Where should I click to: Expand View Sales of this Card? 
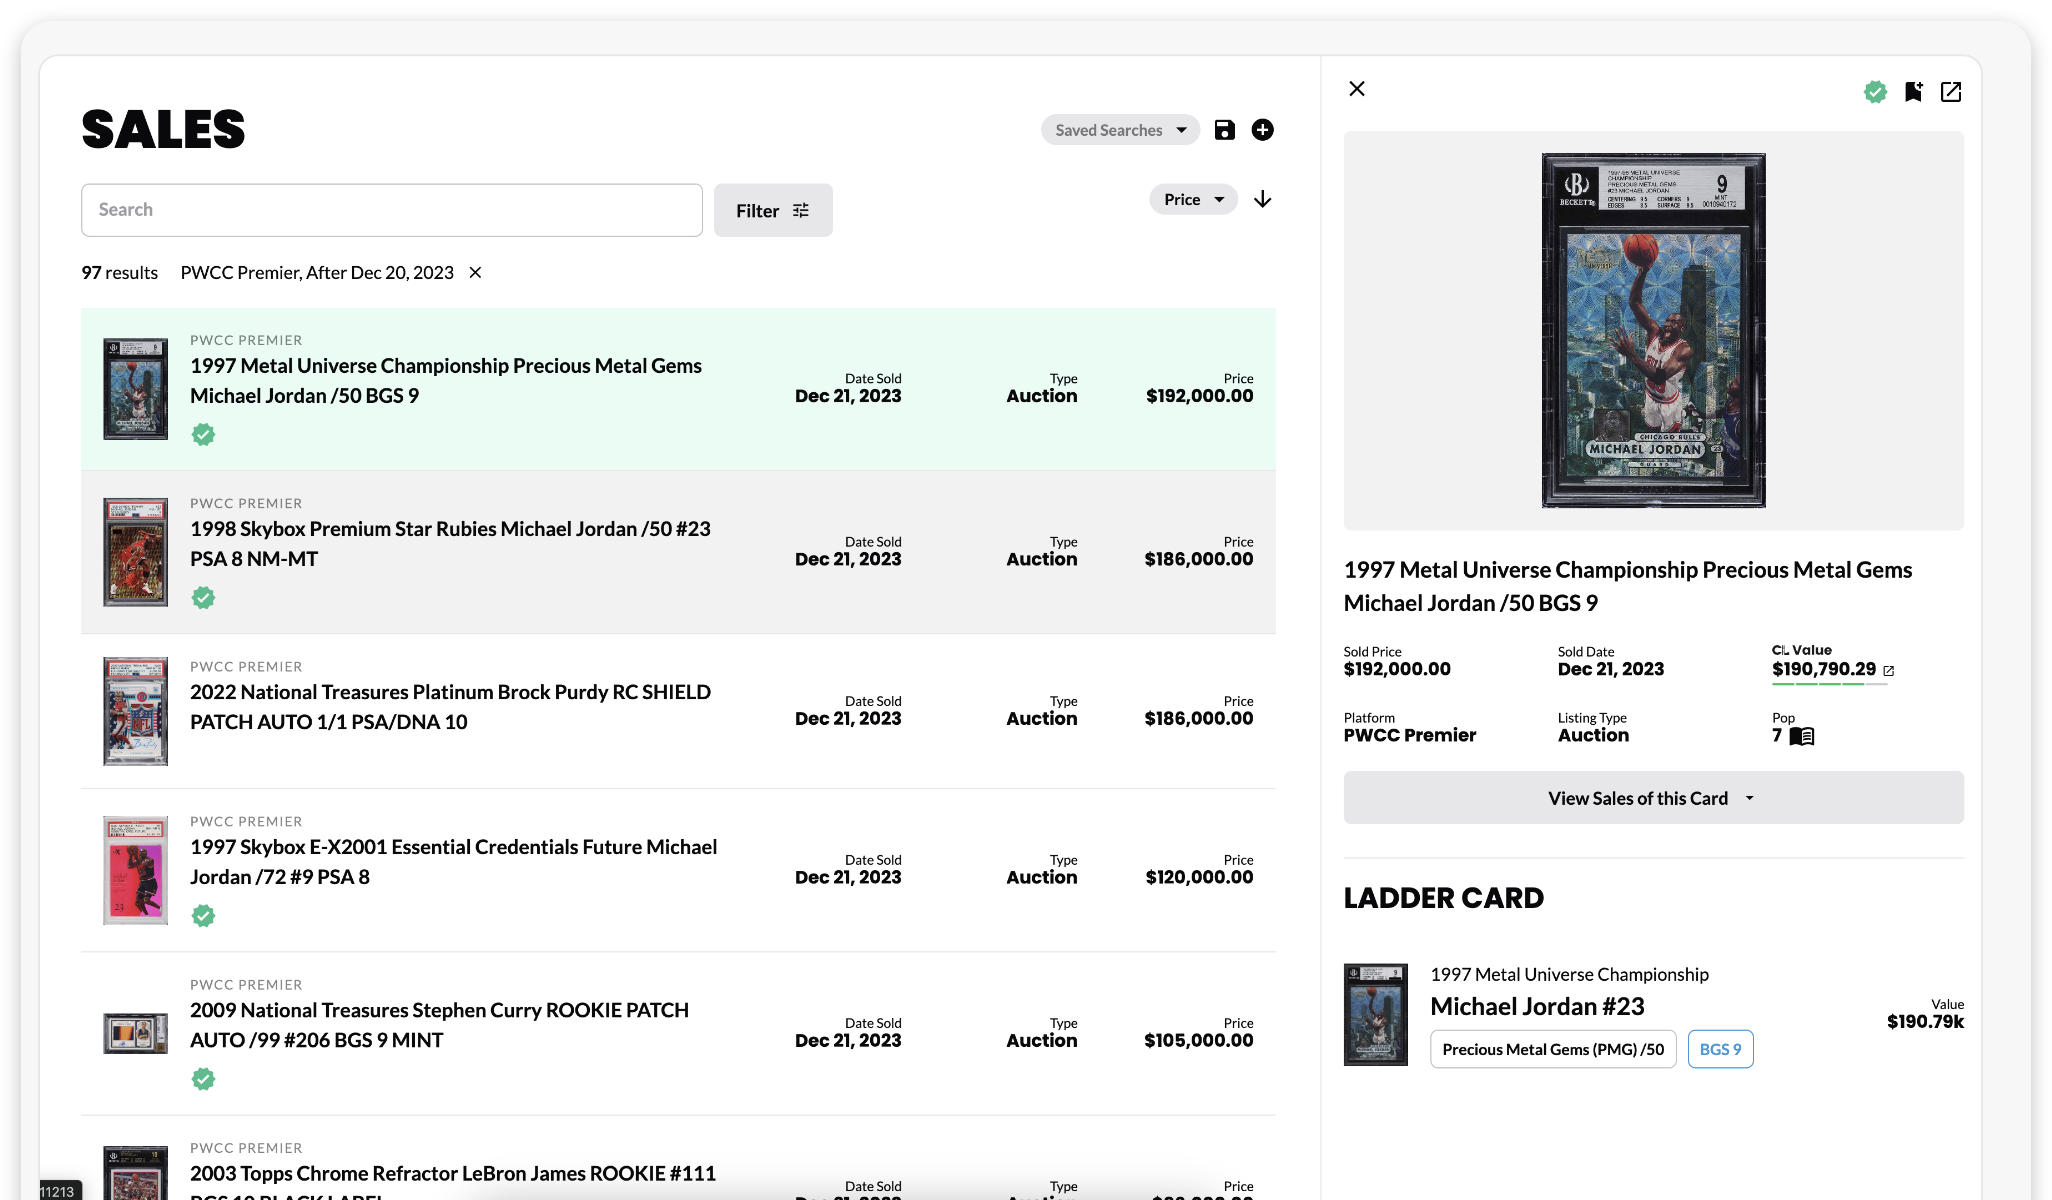1653,798
